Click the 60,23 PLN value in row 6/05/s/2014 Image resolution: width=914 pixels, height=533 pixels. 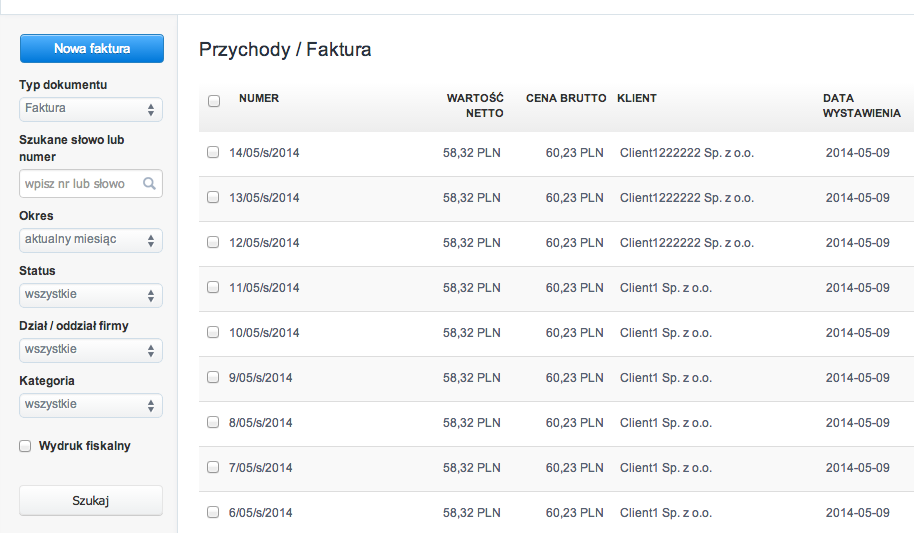point(574,513)
